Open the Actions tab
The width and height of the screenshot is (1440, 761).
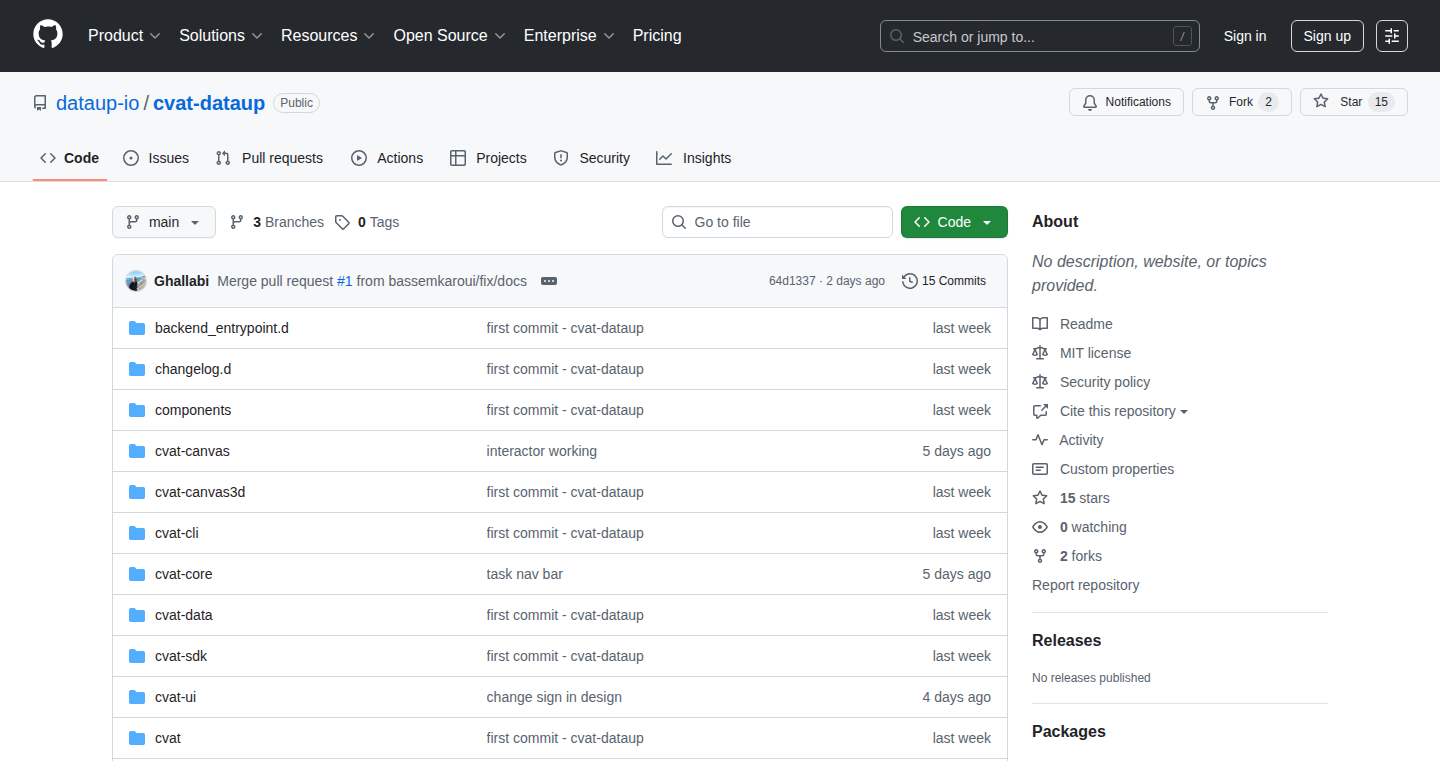387,158
